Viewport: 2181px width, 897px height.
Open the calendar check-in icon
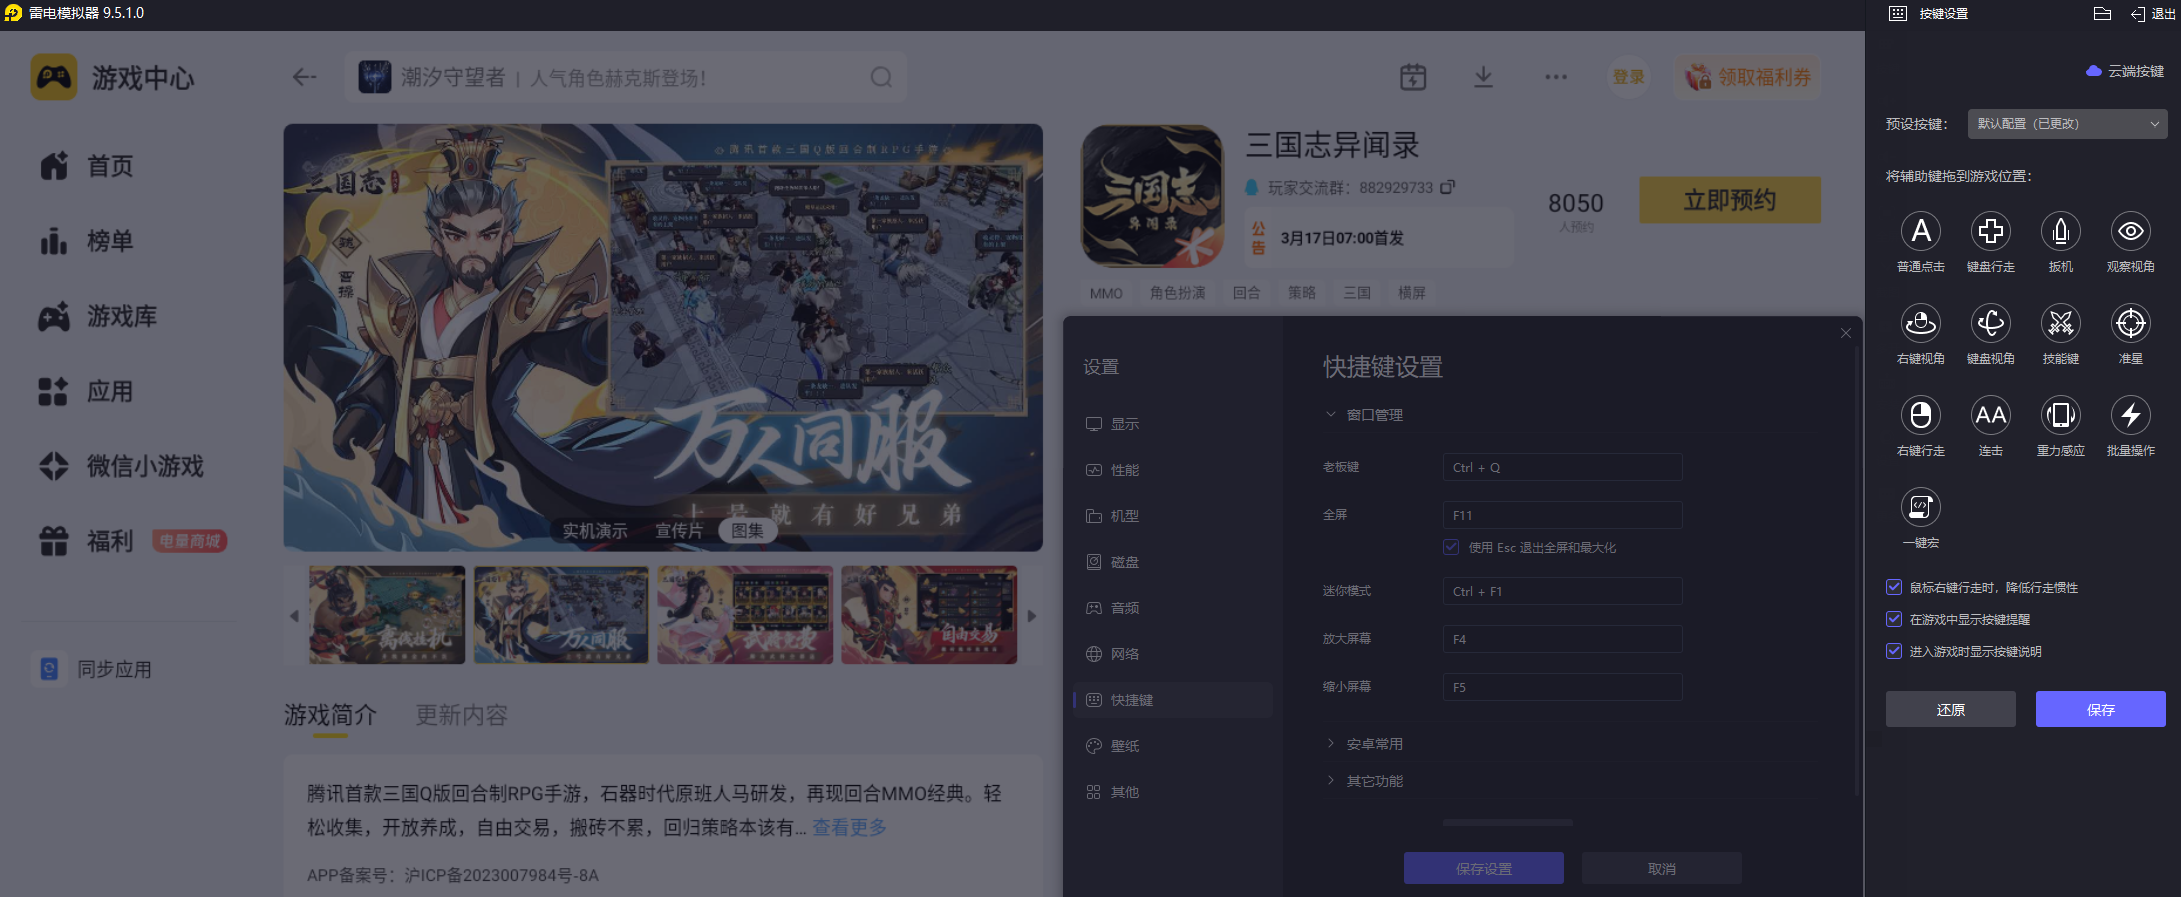(1413, 77)
